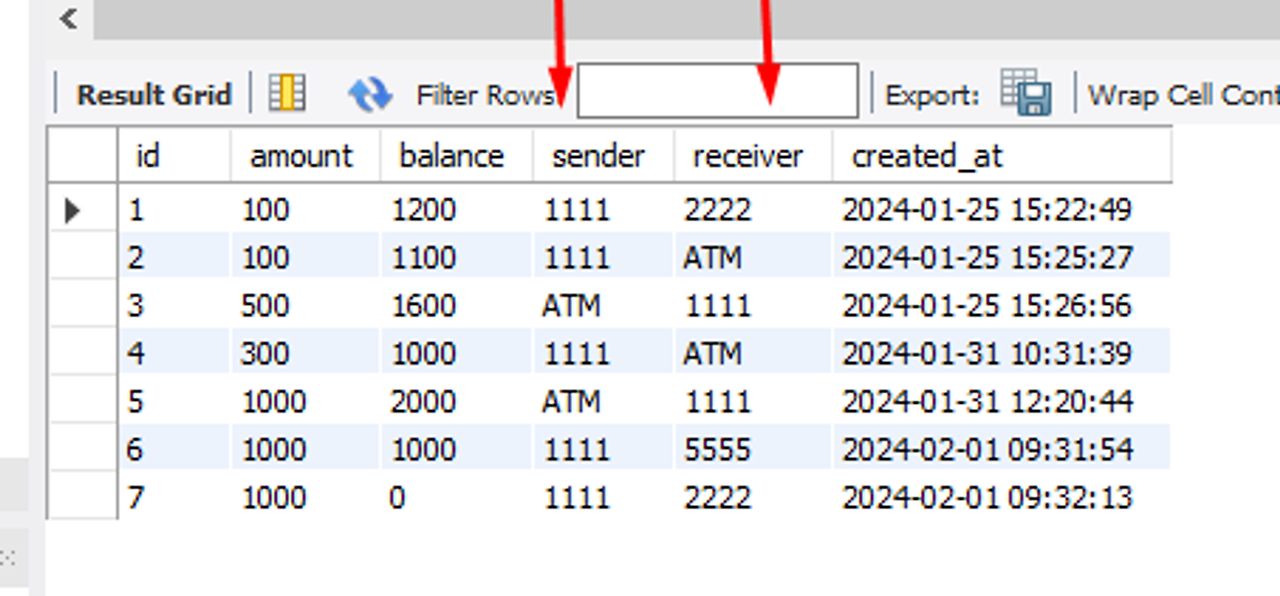
Task: Select sender ATM cell in row 5
Action: 603,402
